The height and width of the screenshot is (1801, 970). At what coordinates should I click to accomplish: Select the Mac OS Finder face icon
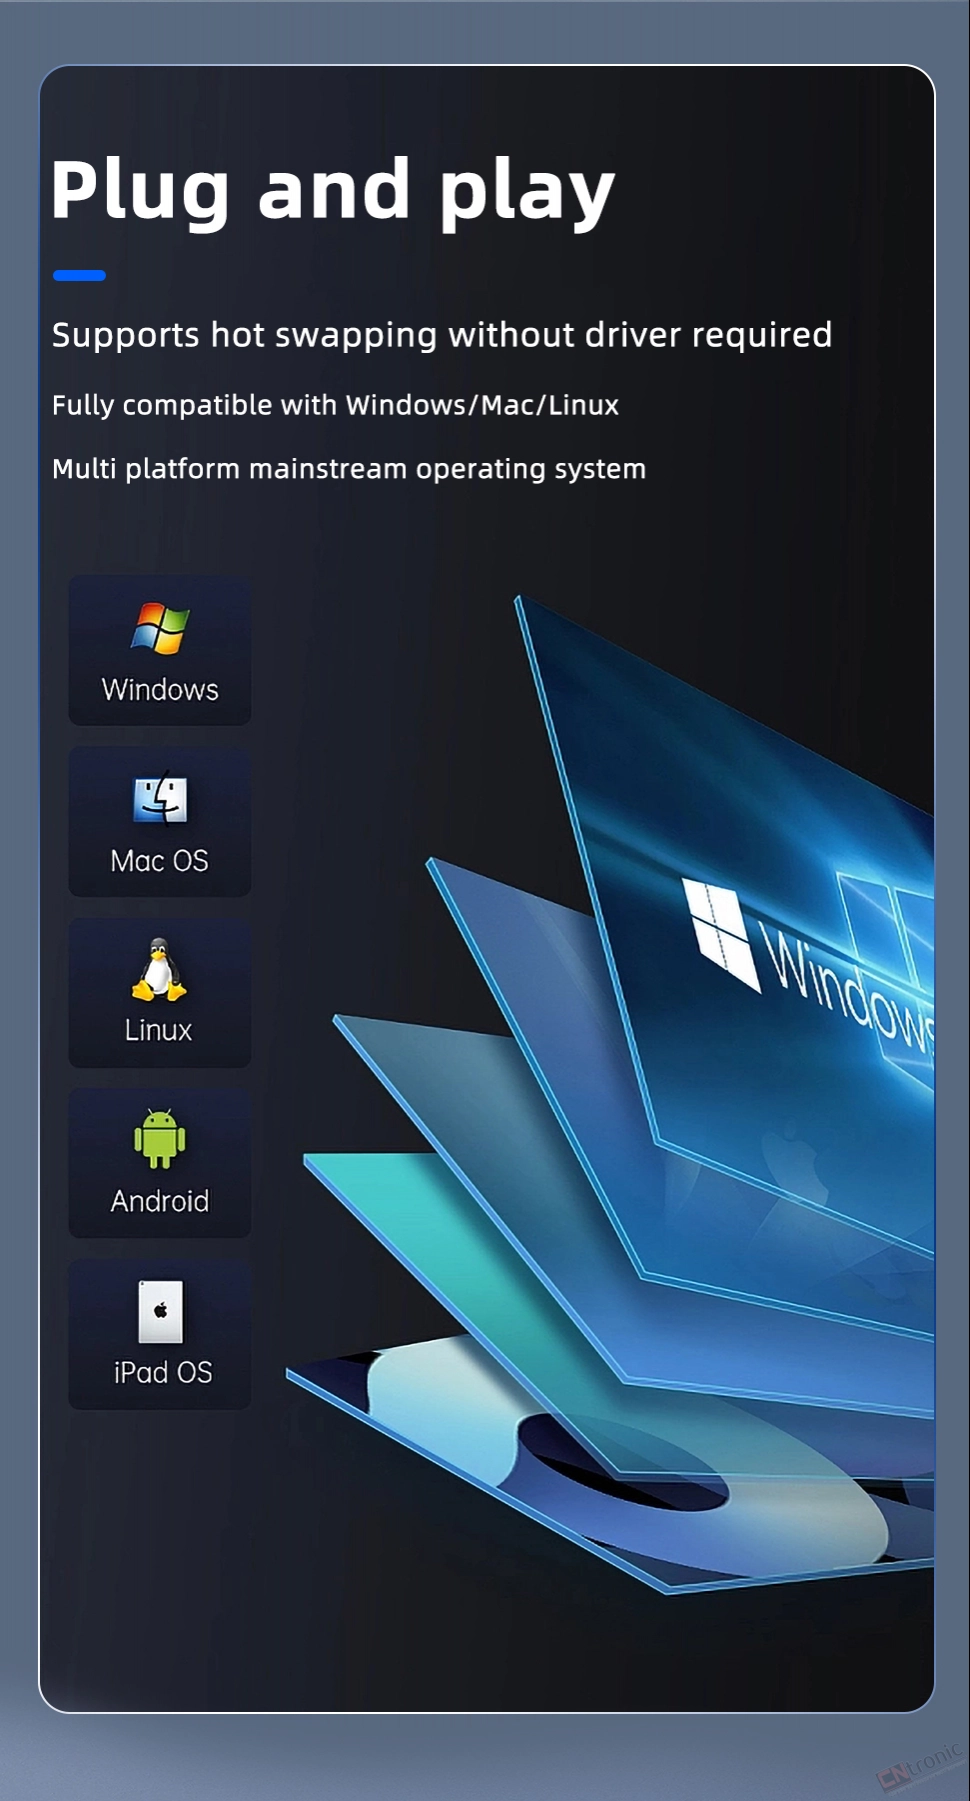[x=160, y=799]
